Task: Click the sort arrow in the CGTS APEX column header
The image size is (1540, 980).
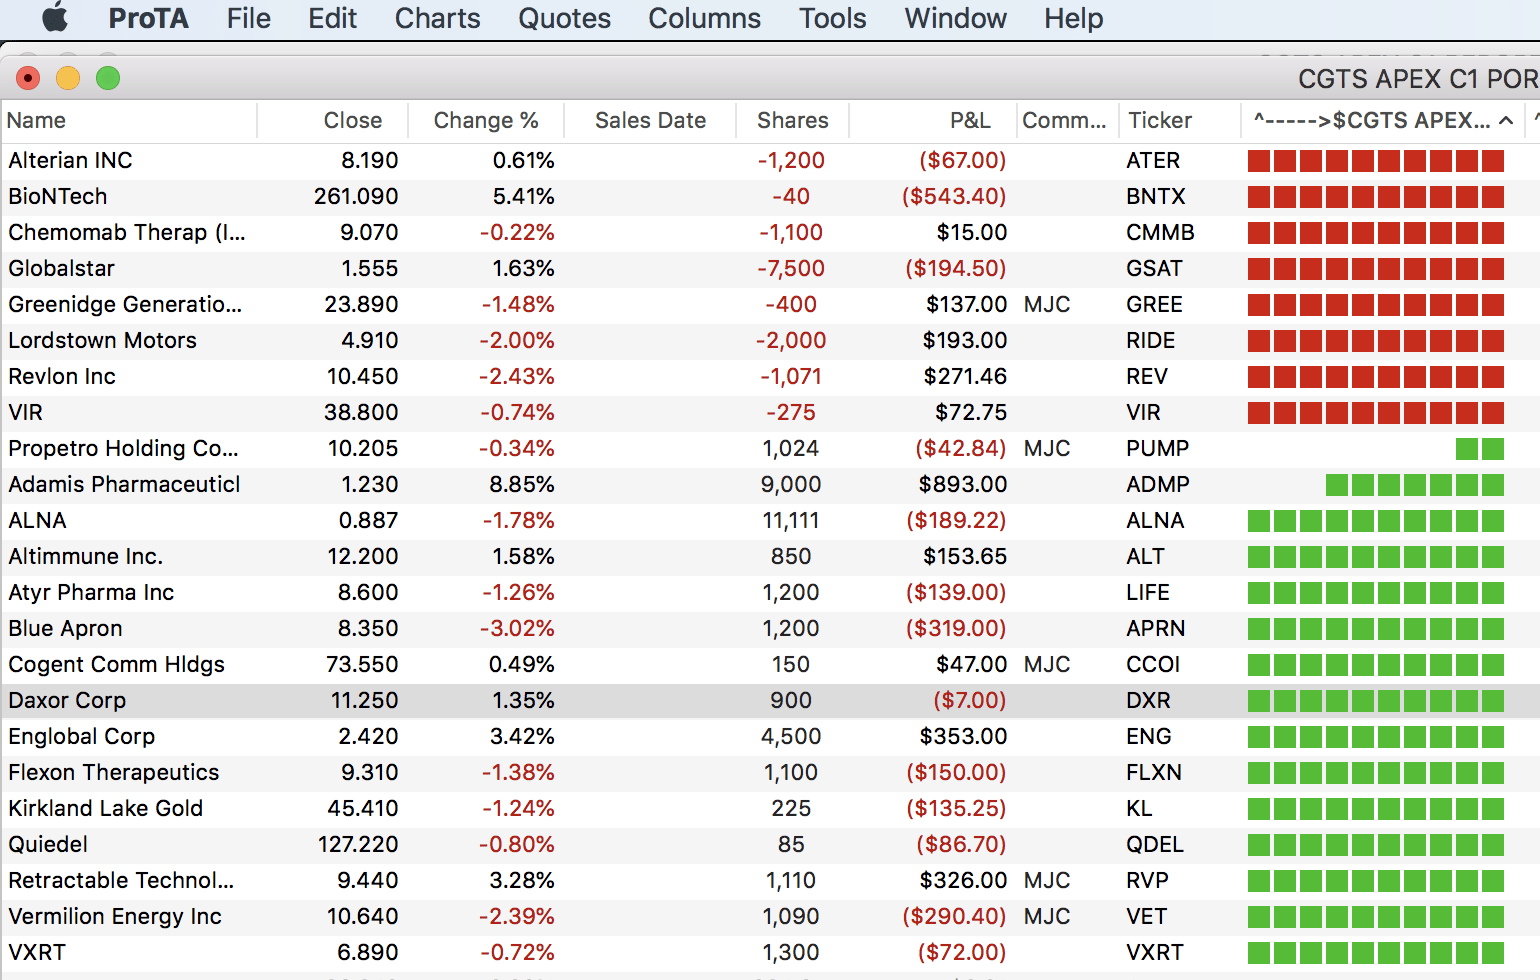Action: tap(1506, 121)
